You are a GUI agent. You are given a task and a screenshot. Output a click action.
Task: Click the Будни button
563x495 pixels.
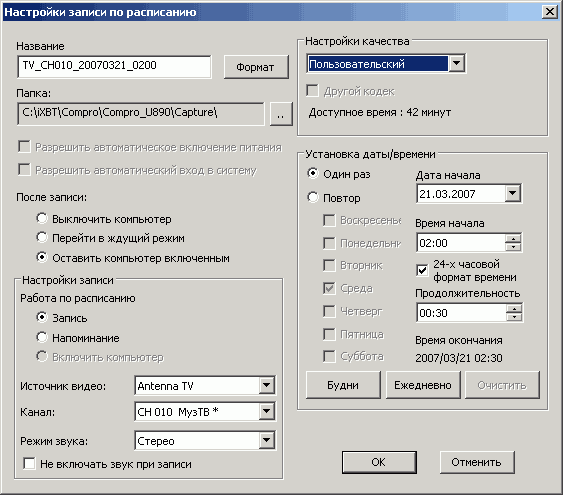(x=343, y=385)
